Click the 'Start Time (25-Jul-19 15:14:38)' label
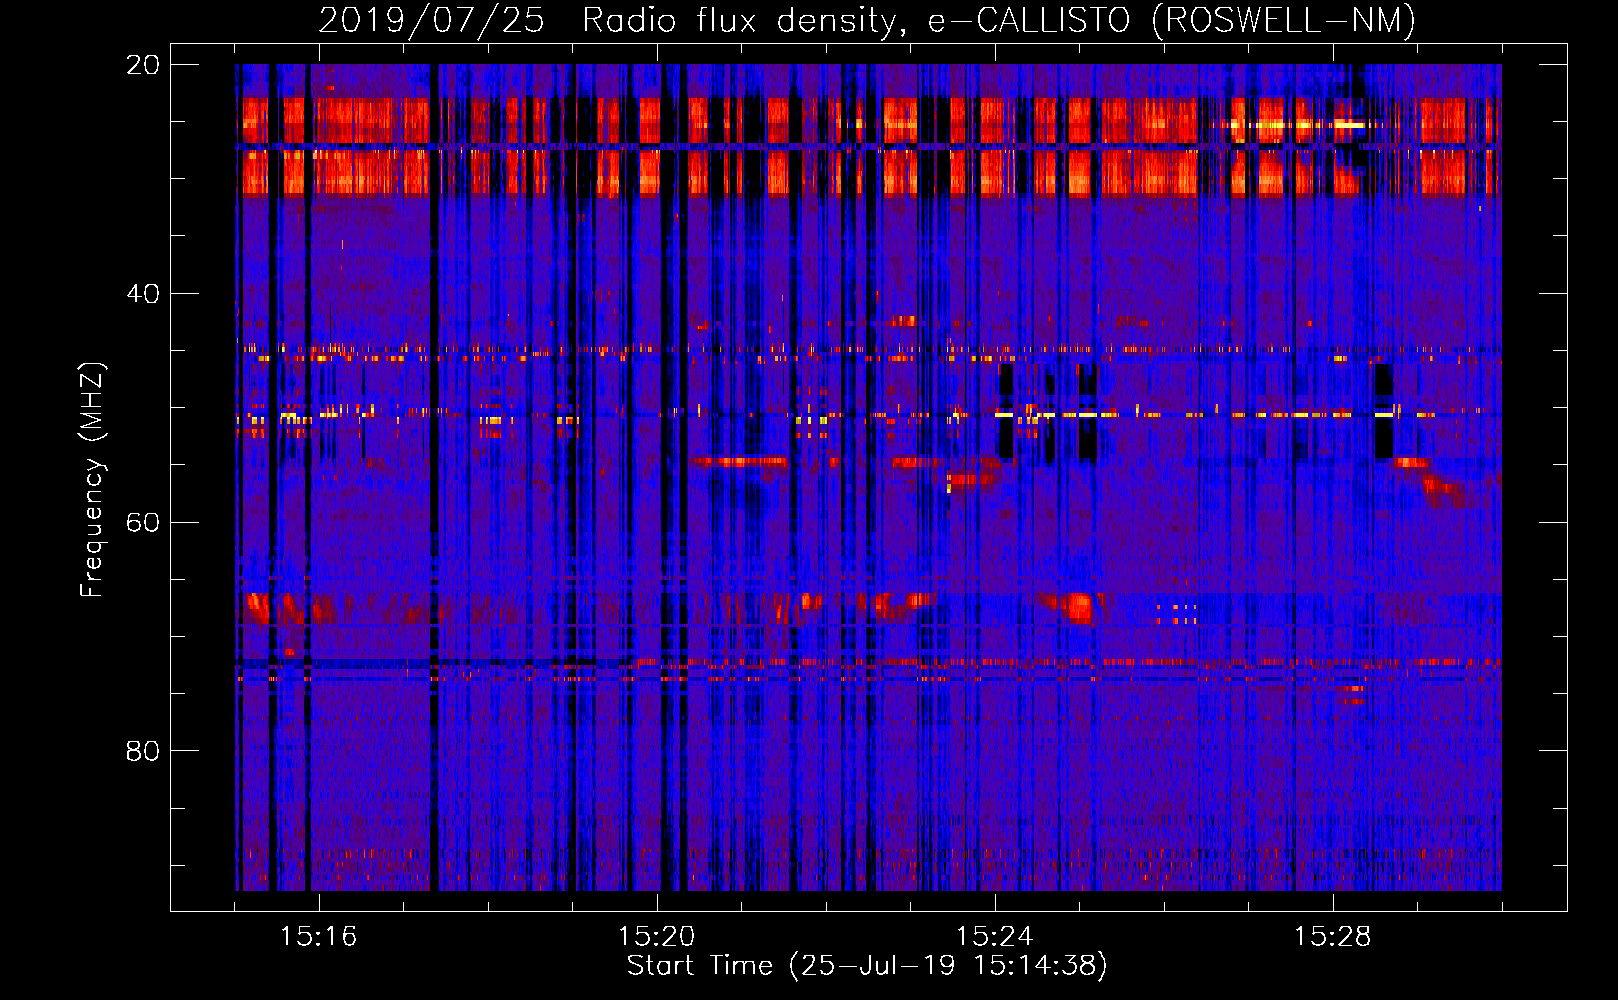The height and width of the screenshot is (1000, 1618). (867, 966)
